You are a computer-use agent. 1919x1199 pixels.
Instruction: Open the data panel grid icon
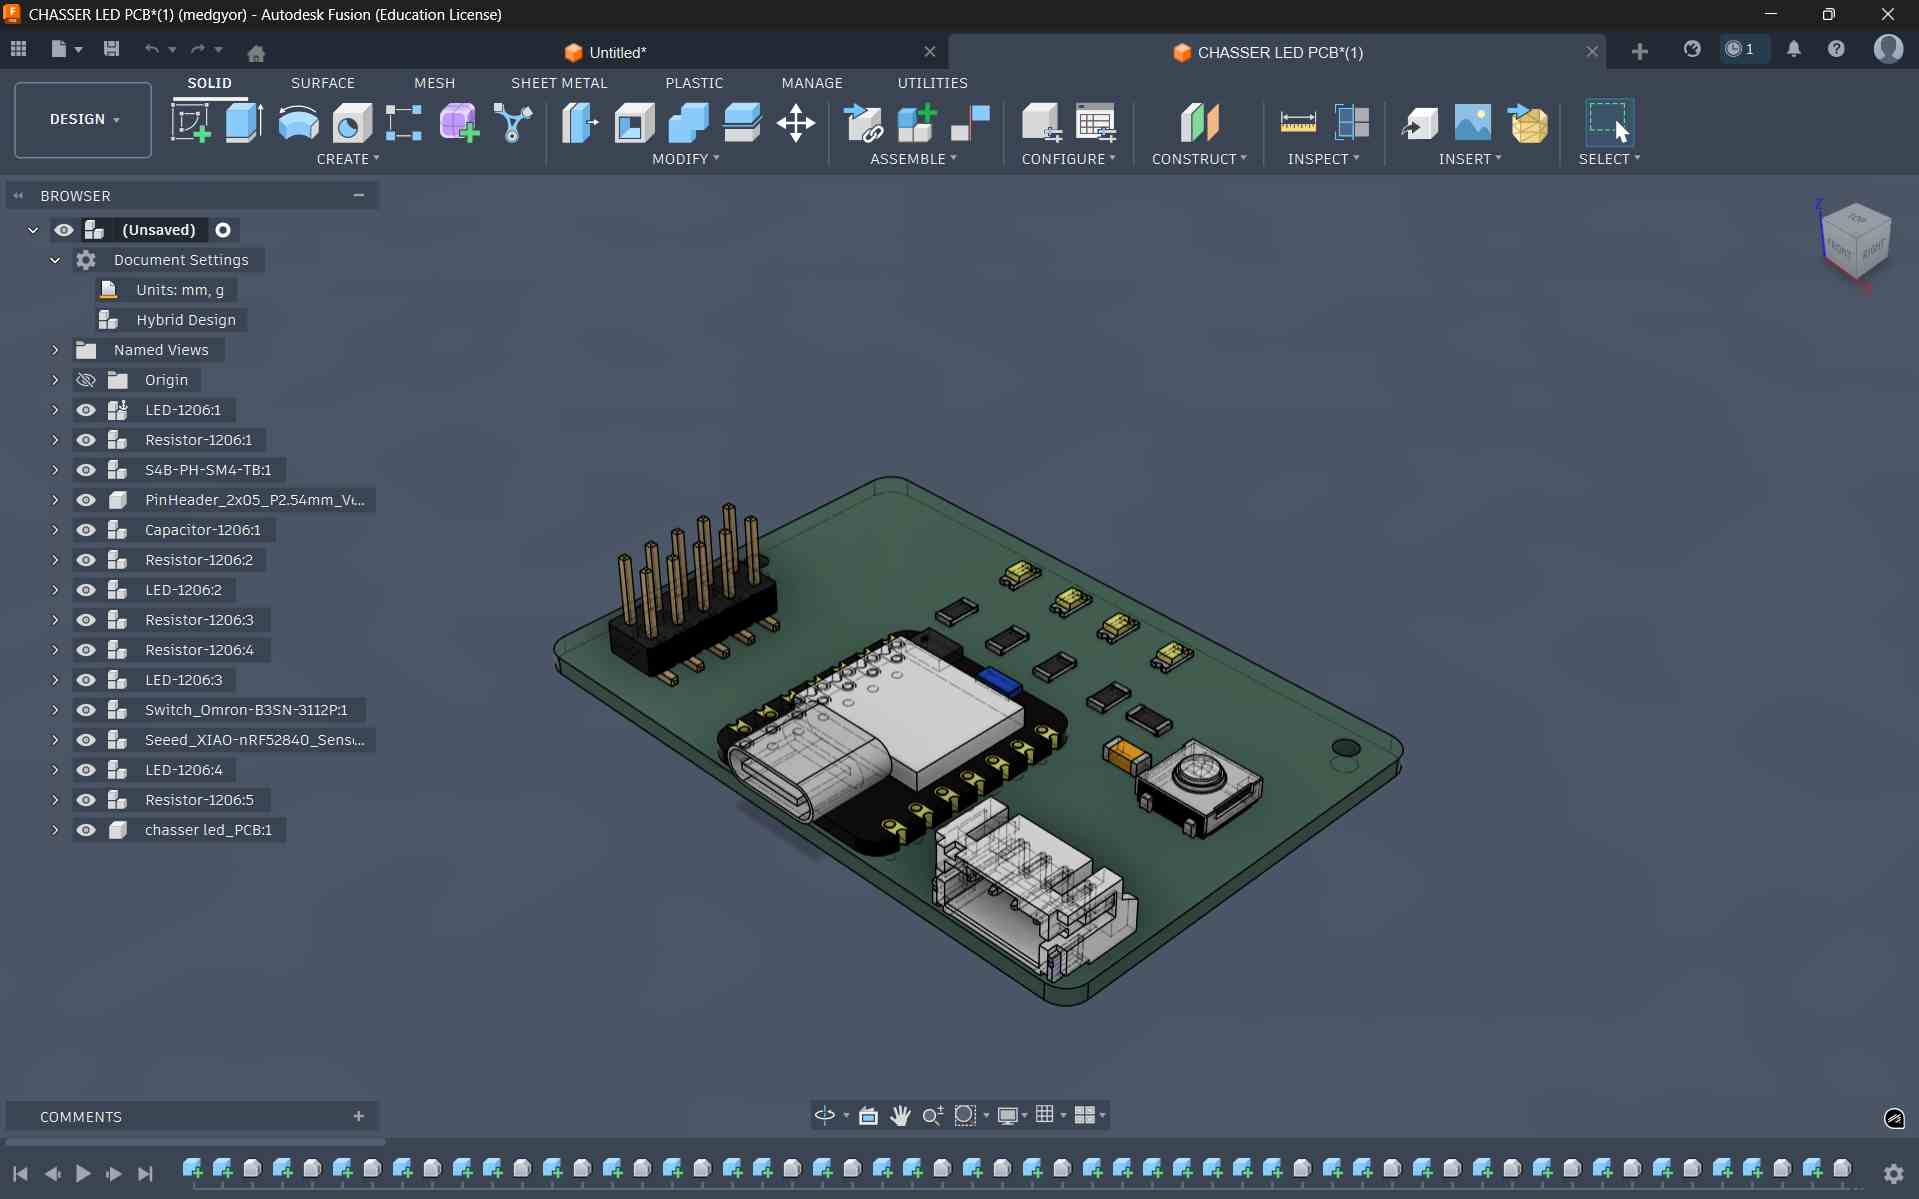pyautogui.click(x=18, y=49)
